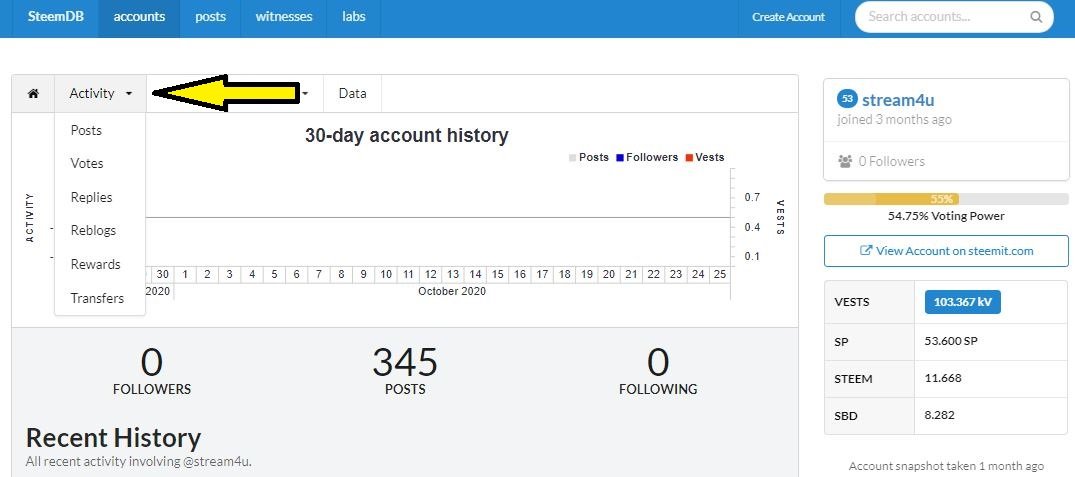Focus the Search accounts input field
1075x477 pixels.
[945, 17]
